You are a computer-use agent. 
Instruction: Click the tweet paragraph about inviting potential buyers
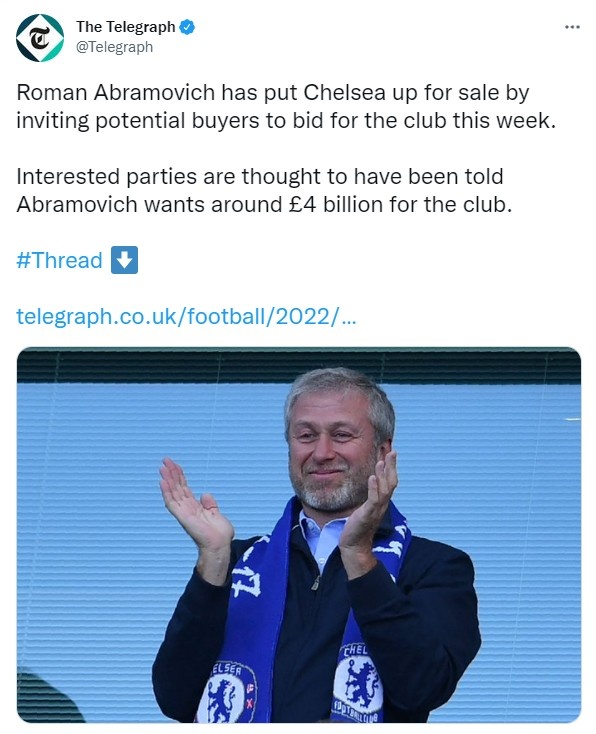click(x=287, y=106)
